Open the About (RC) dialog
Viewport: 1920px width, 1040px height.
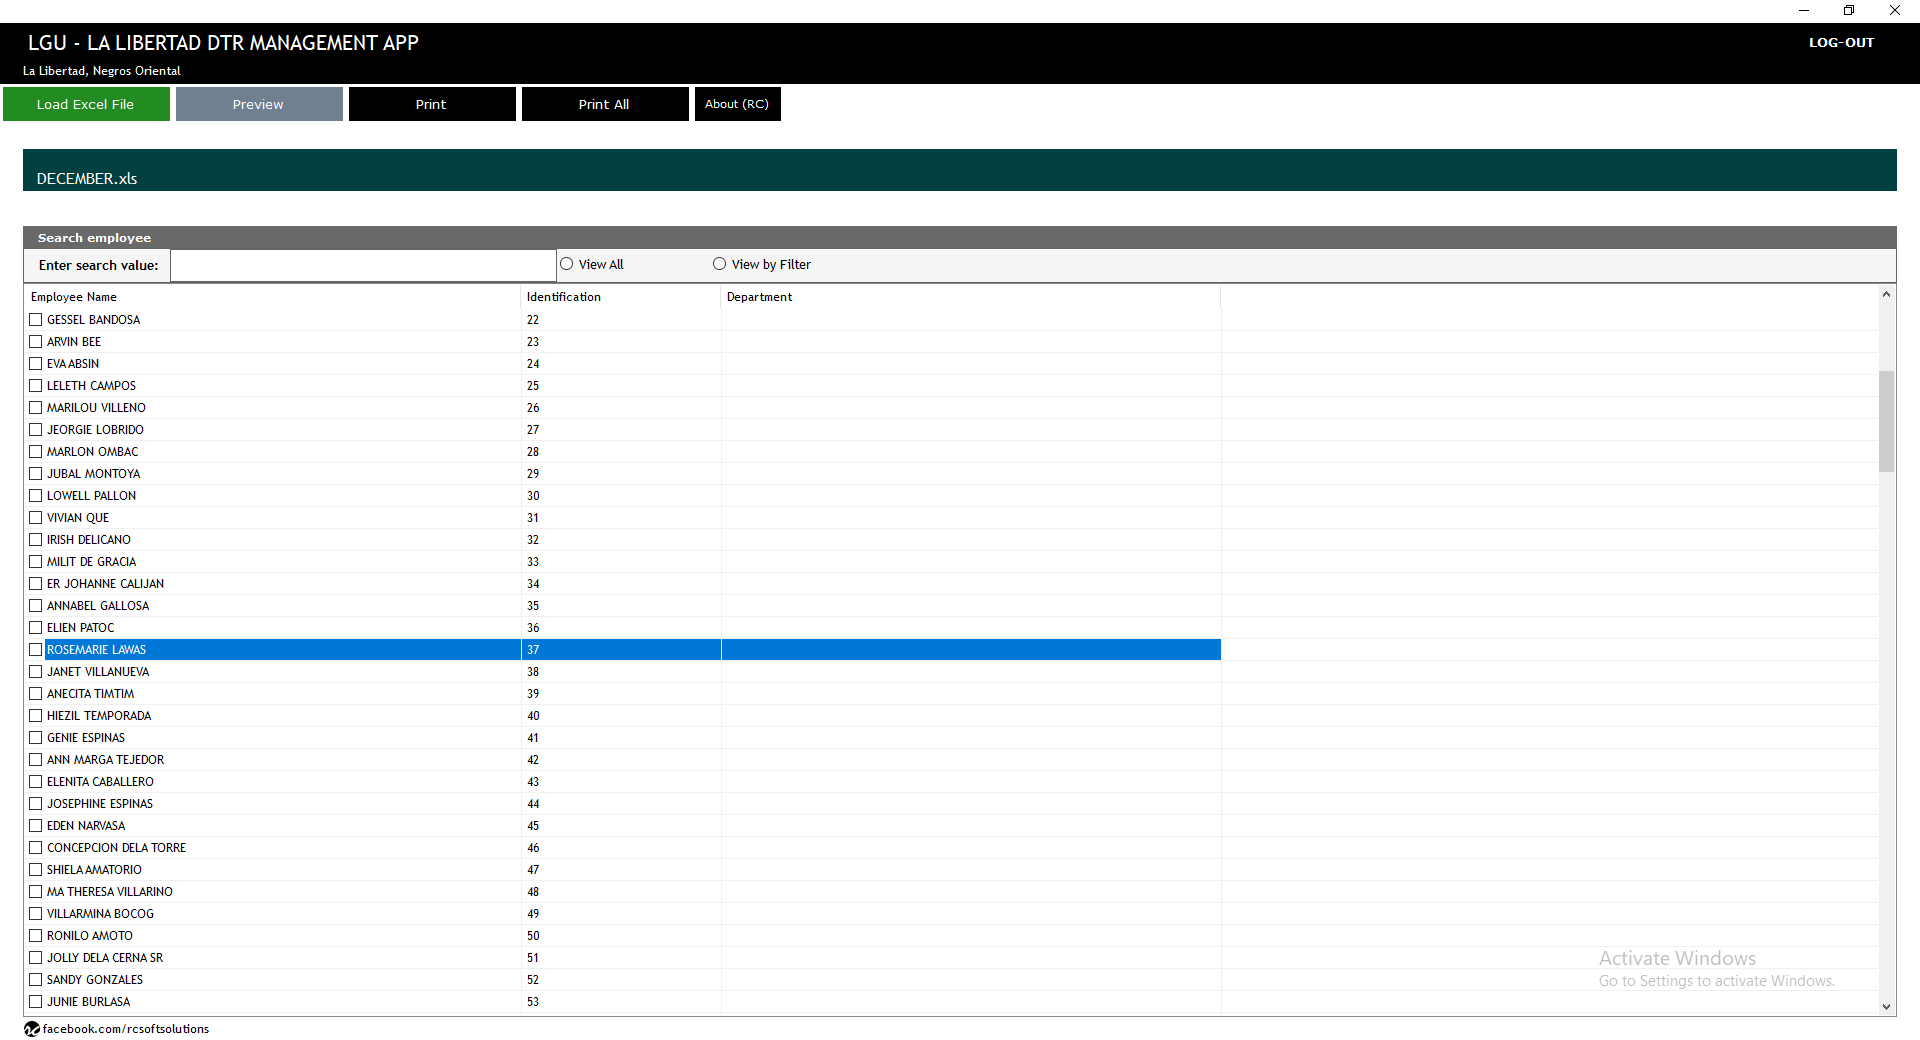coord(737,104)
